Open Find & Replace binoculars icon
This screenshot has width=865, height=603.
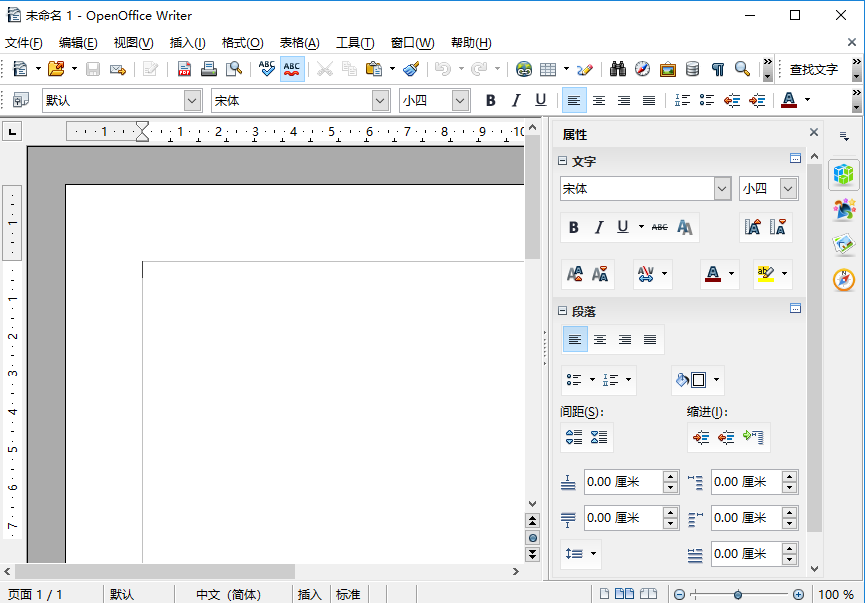coord(618,69)
